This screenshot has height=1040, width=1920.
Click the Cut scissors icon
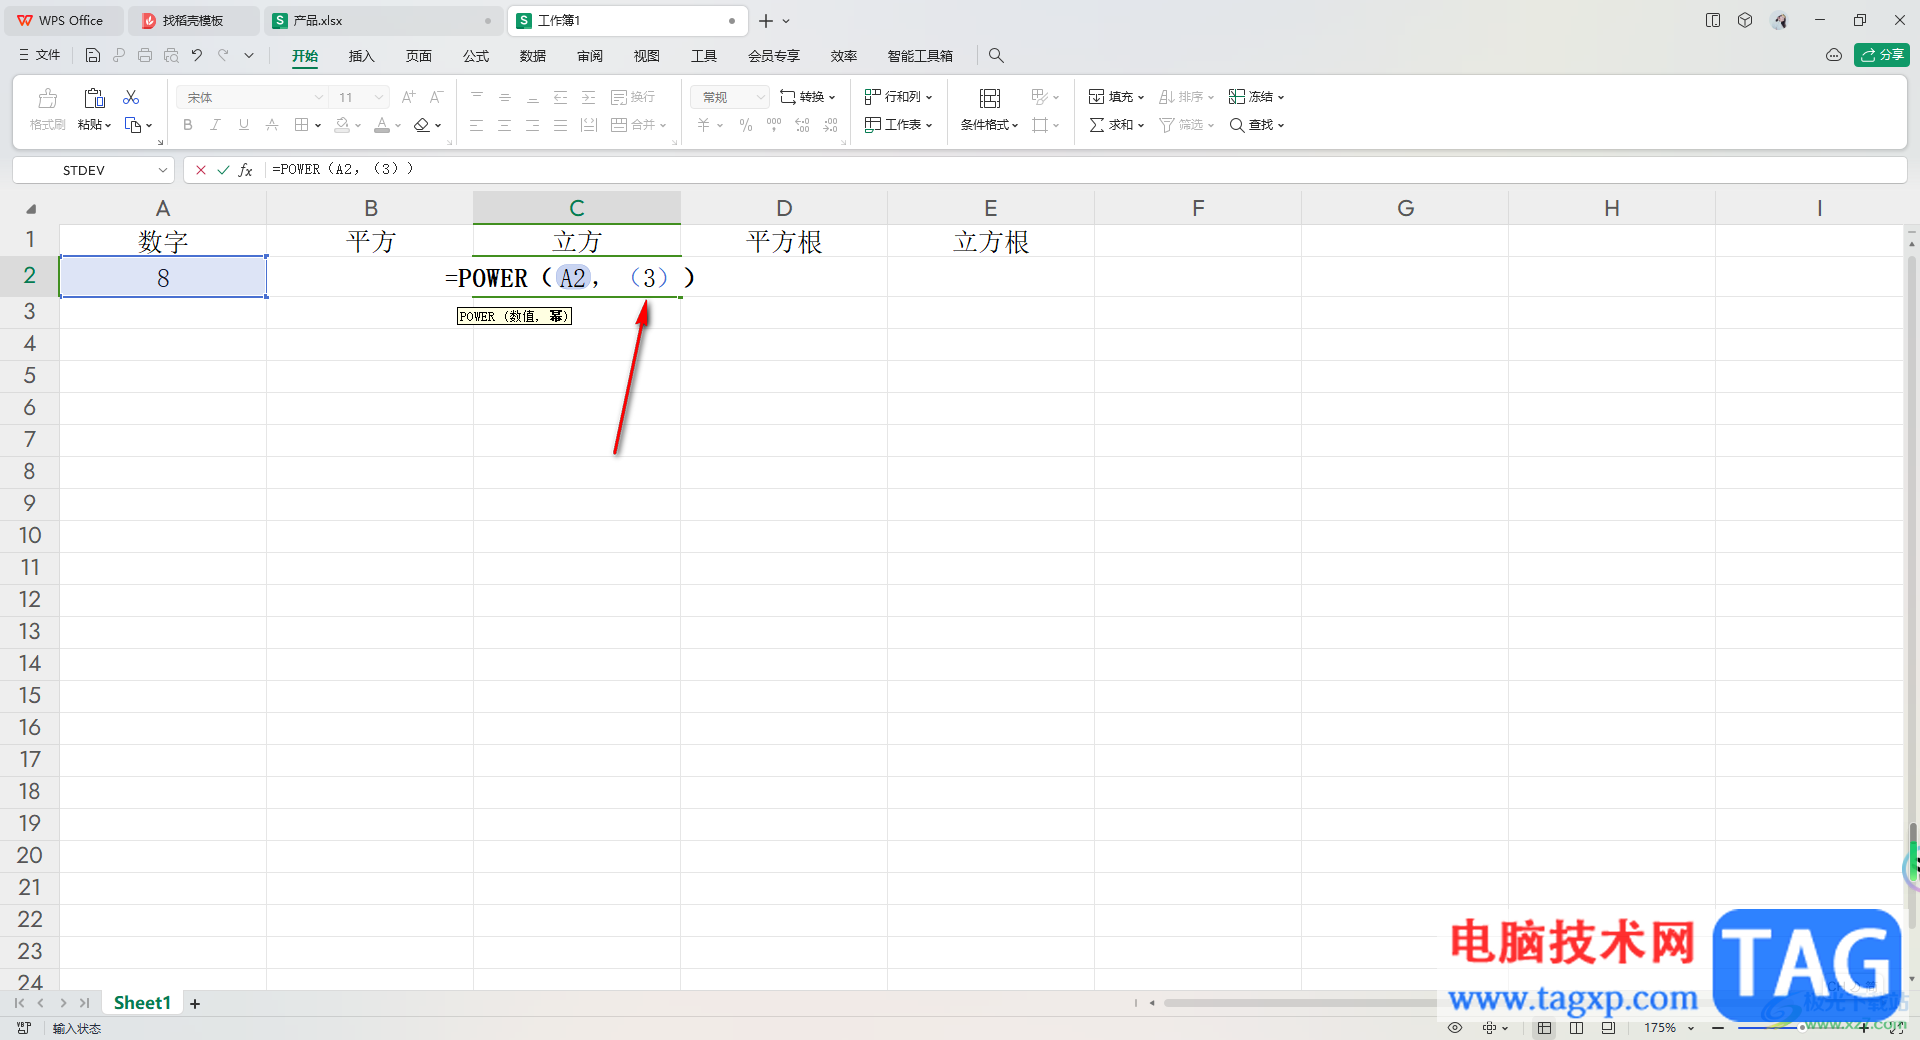tap(131, 97)
